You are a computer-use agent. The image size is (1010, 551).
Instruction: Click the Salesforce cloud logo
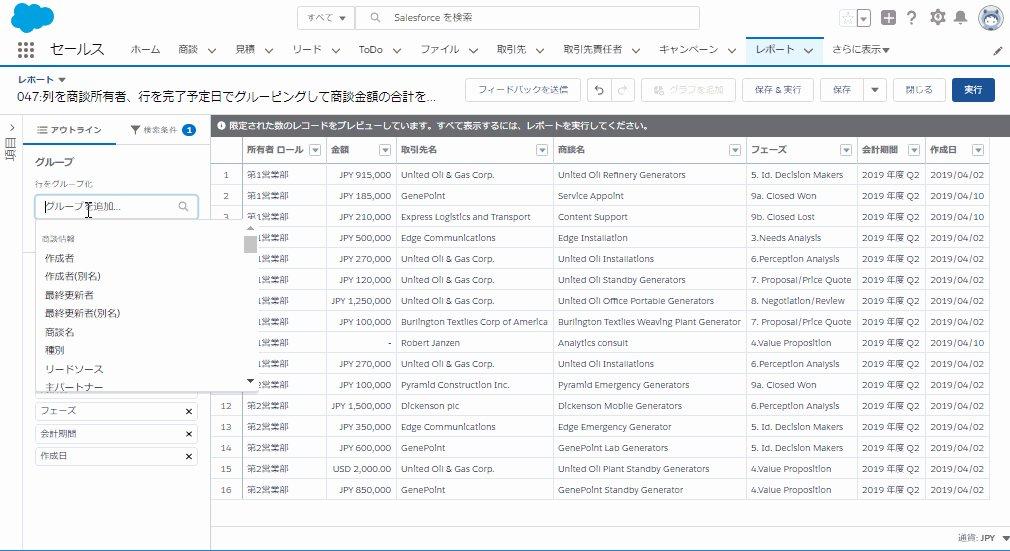click(32, 17)
